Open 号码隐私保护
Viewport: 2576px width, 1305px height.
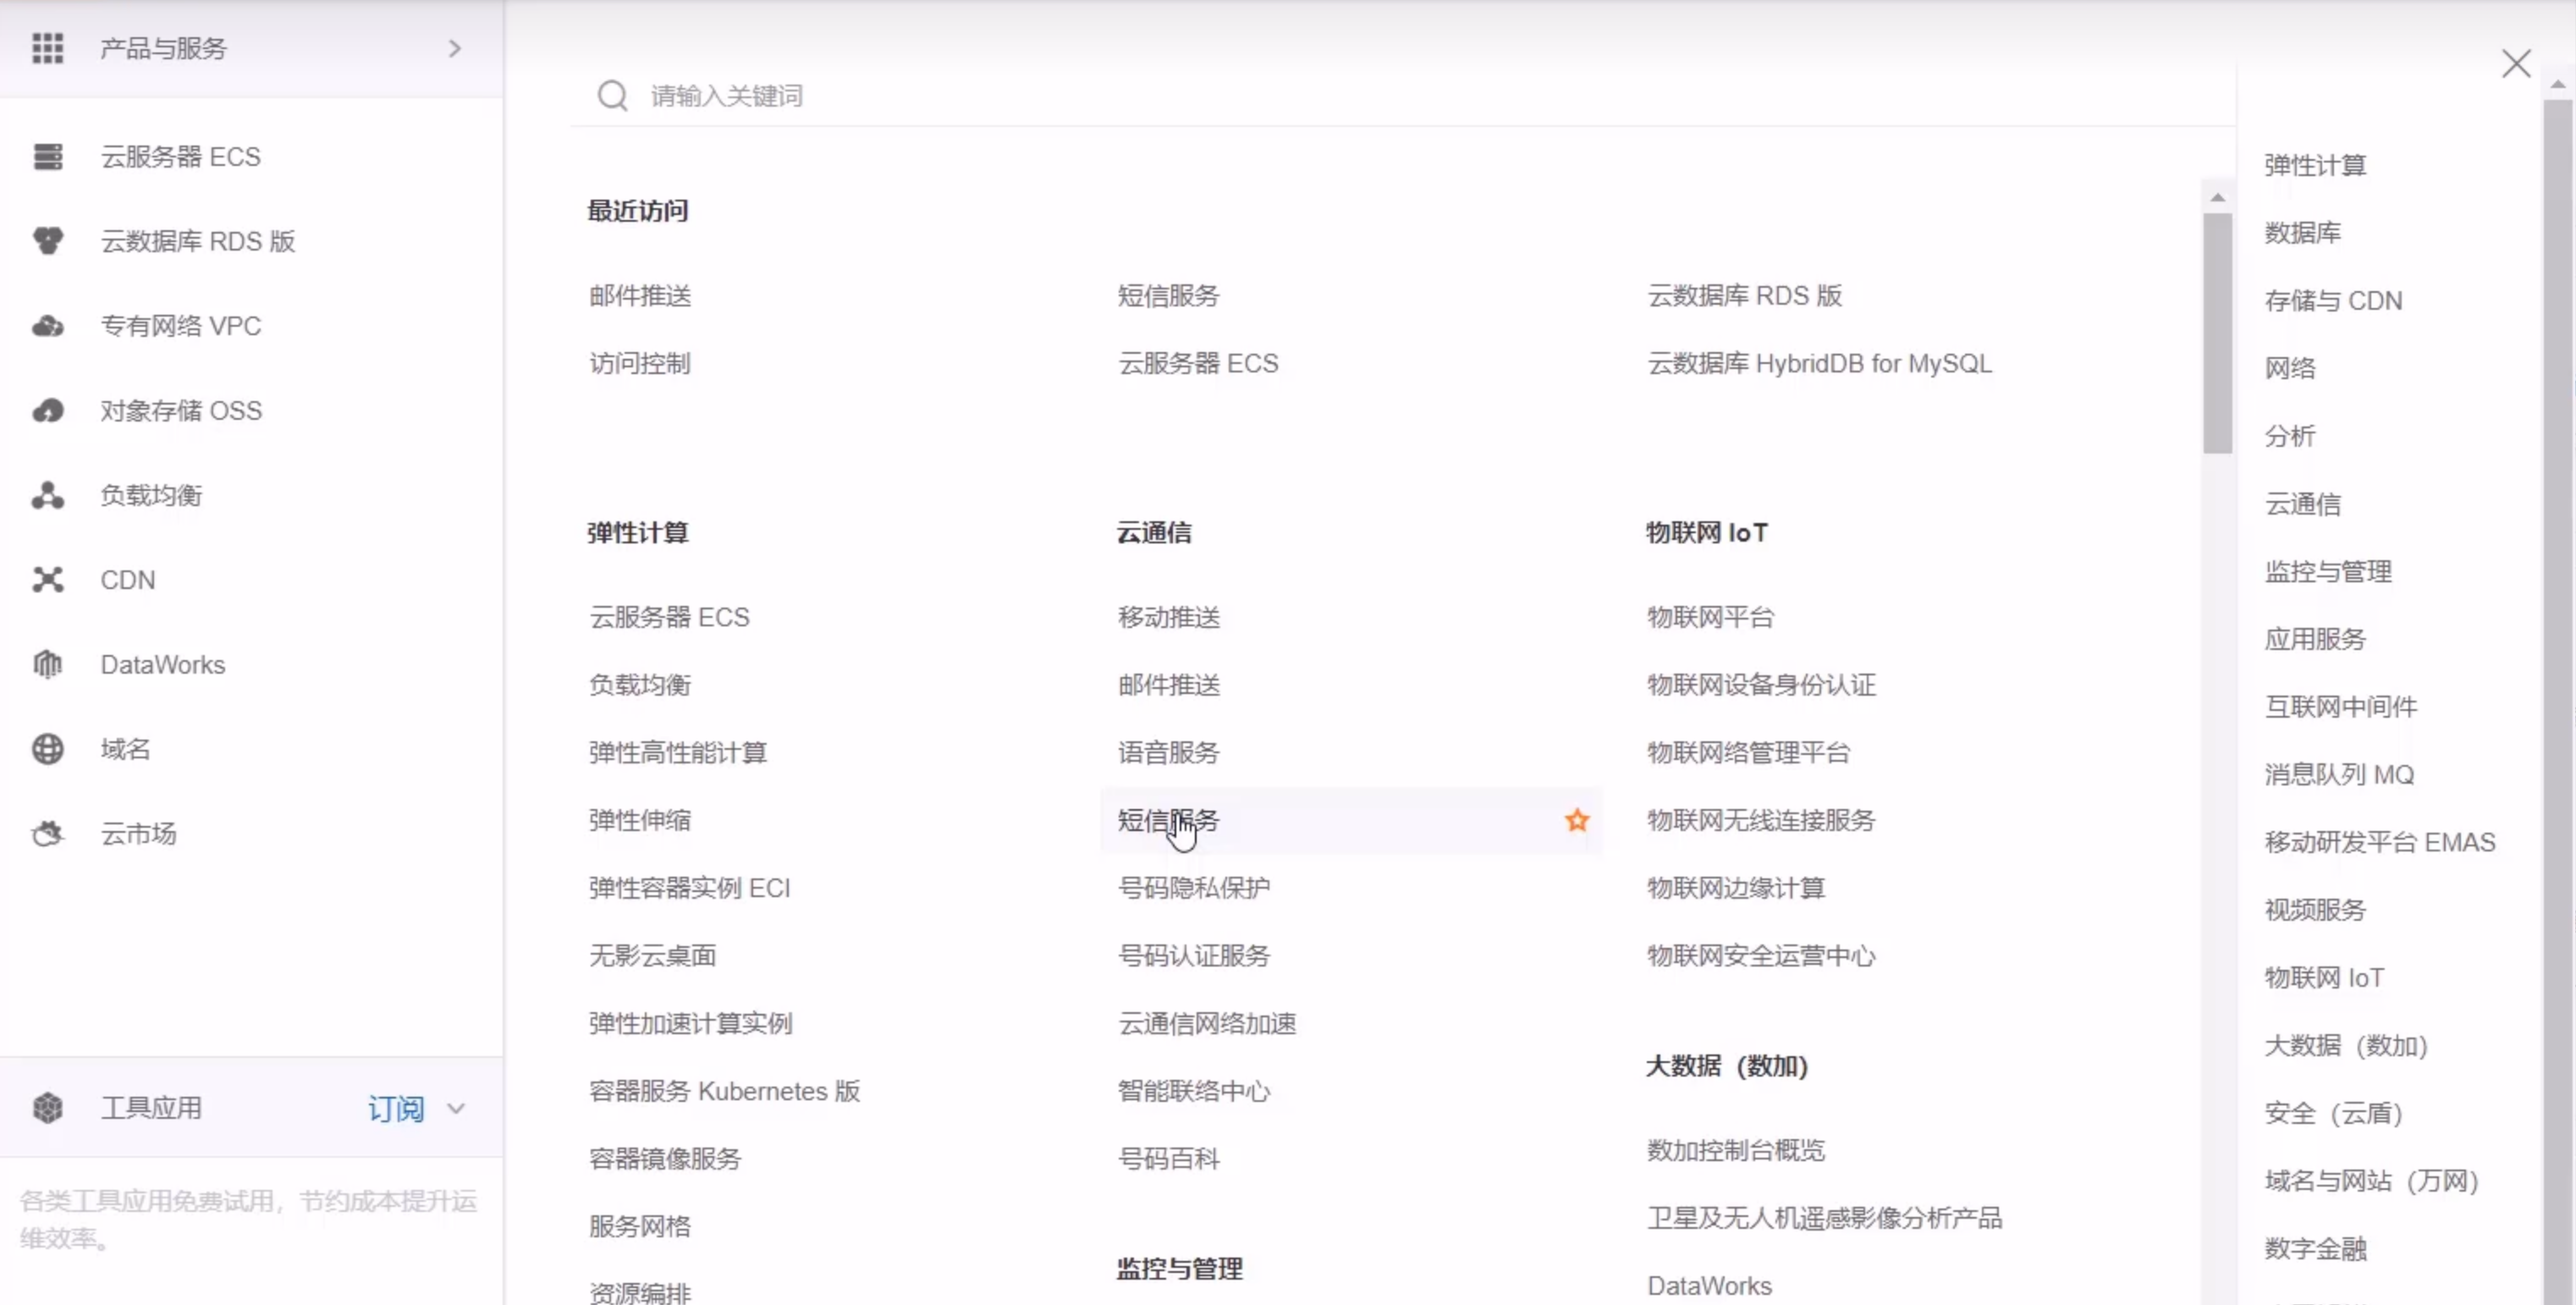[x=1194, y=888]
